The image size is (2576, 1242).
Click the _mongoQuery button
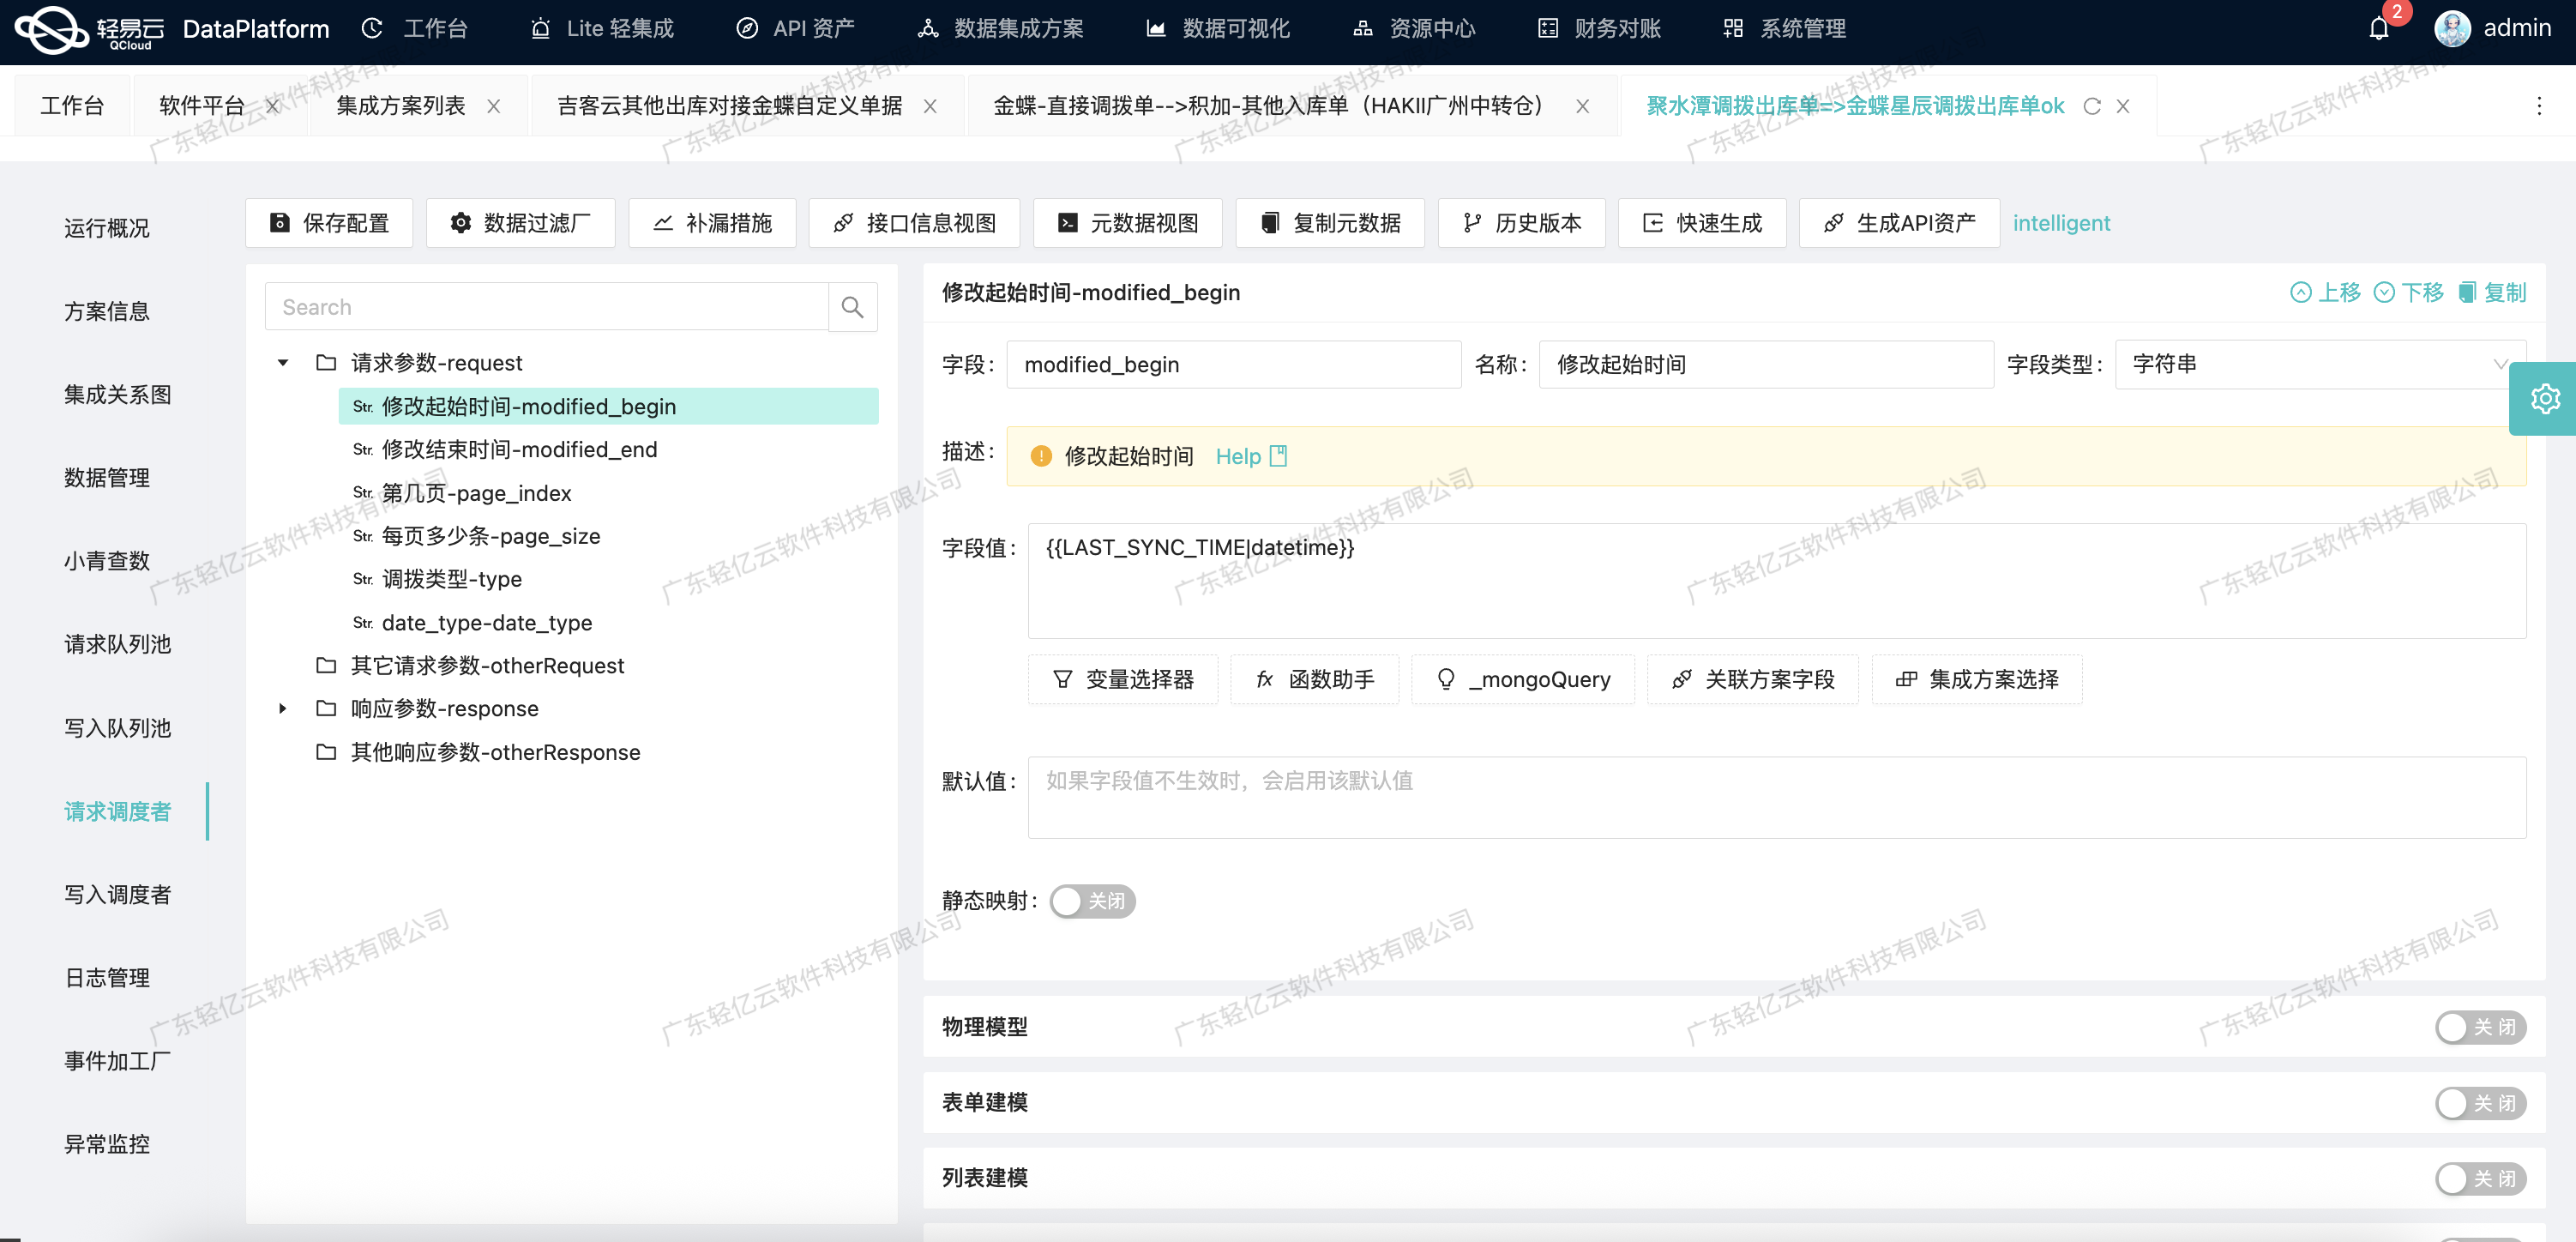pos(1523,679)
